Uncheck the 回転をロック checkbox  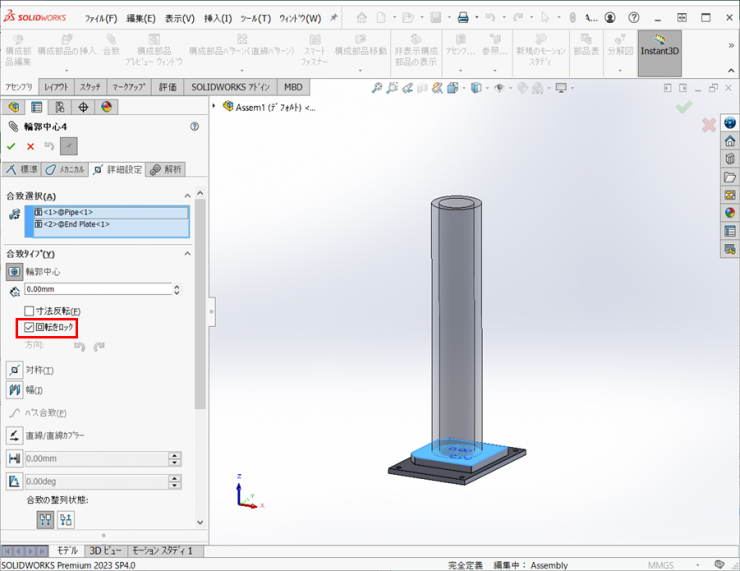click(x=30, y=327)
